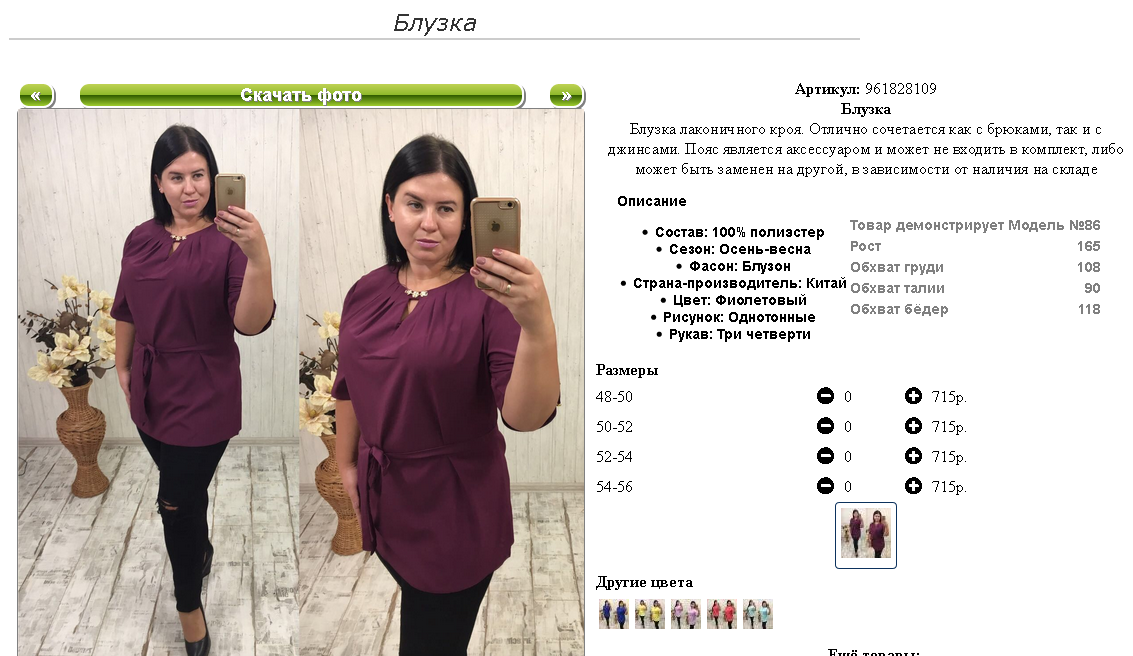
Task: Decrease quantity for size 48-50
Action: point(825,396)
